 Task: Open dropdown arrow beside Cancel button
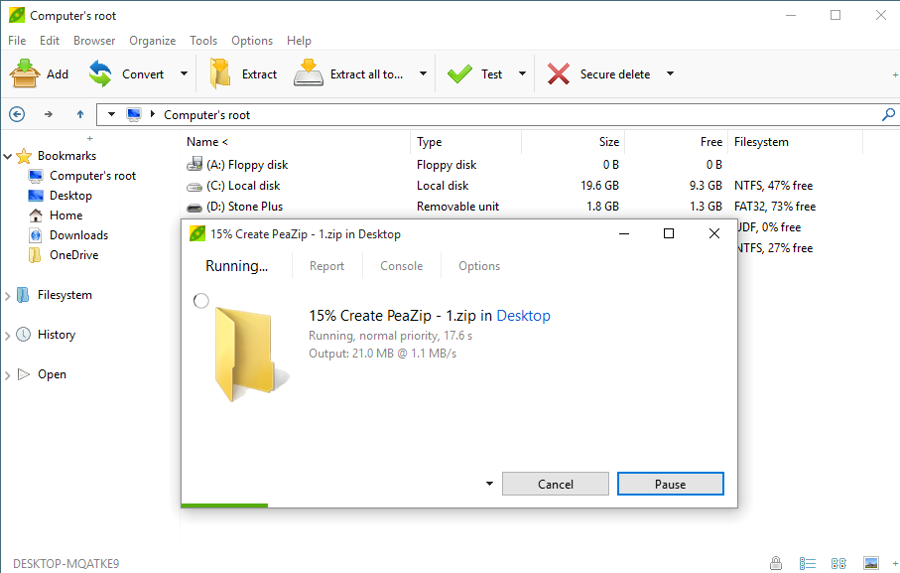pos(489,483)
